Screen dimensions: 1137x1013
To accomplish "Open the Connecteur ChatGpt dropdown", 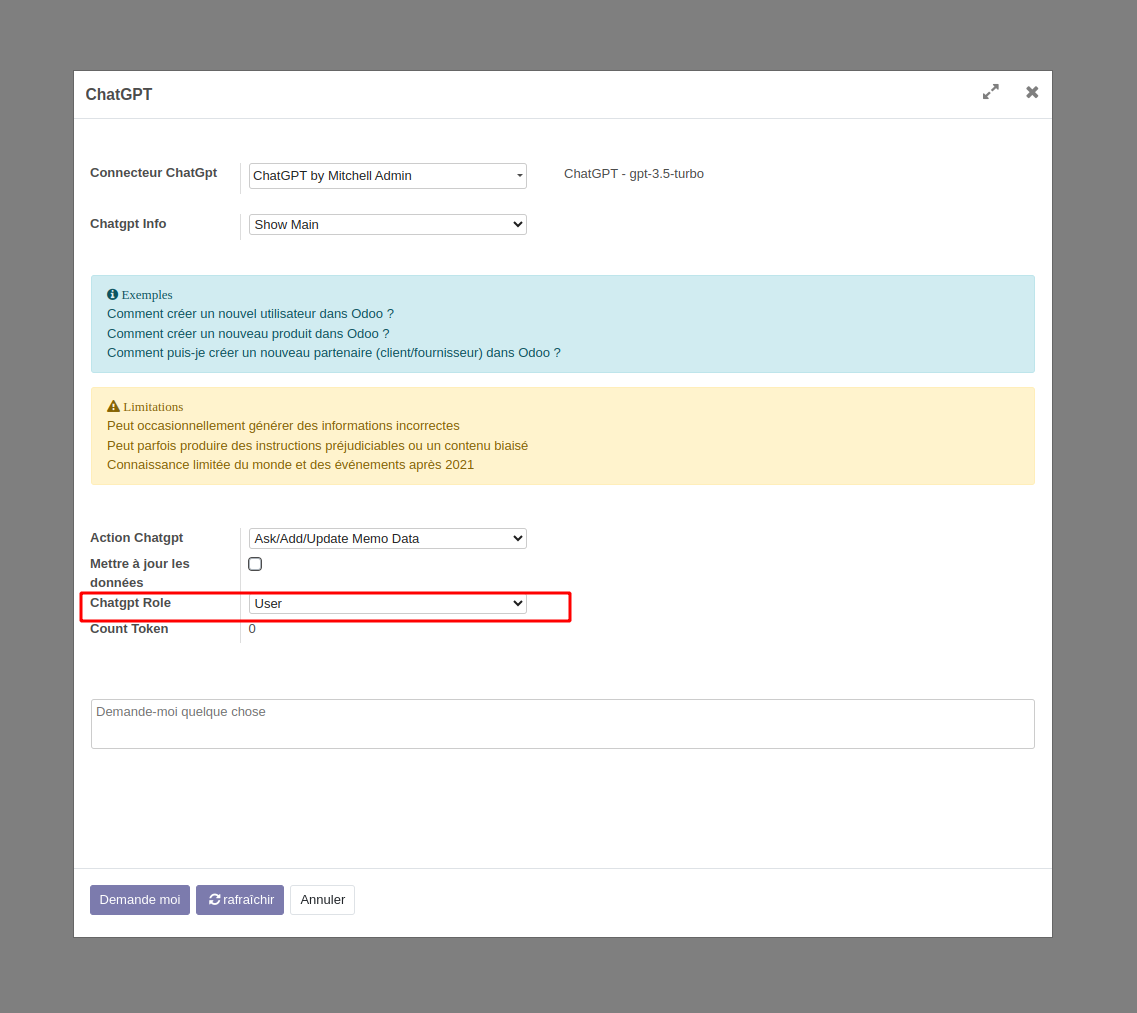I will pyautogui.click(x=388, y=176).
